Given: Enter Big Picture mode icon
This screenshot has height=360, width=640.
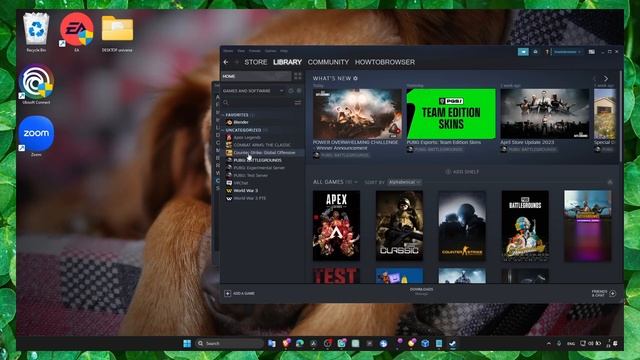Looking at the screenshot, I should click(x=591, y=52).
